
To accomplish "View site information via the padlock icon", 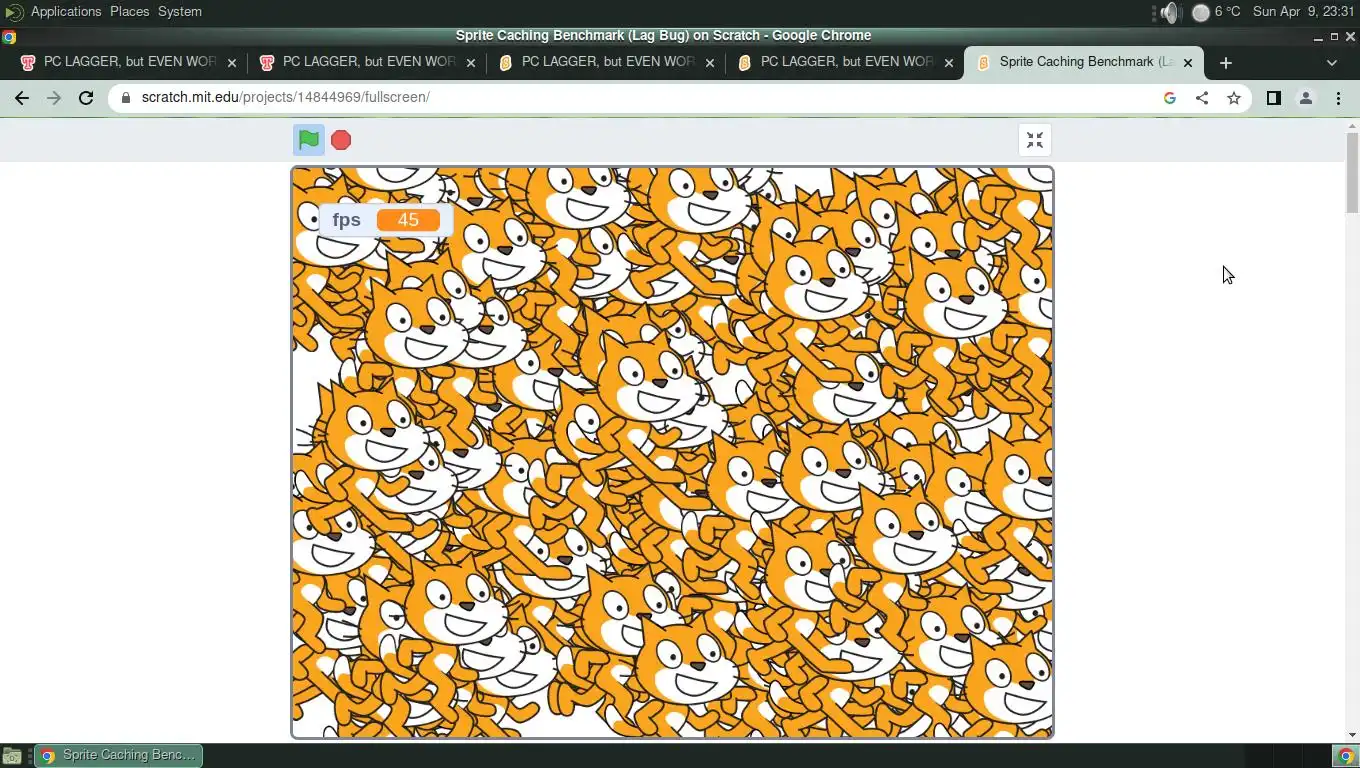I will pos(126,98).
